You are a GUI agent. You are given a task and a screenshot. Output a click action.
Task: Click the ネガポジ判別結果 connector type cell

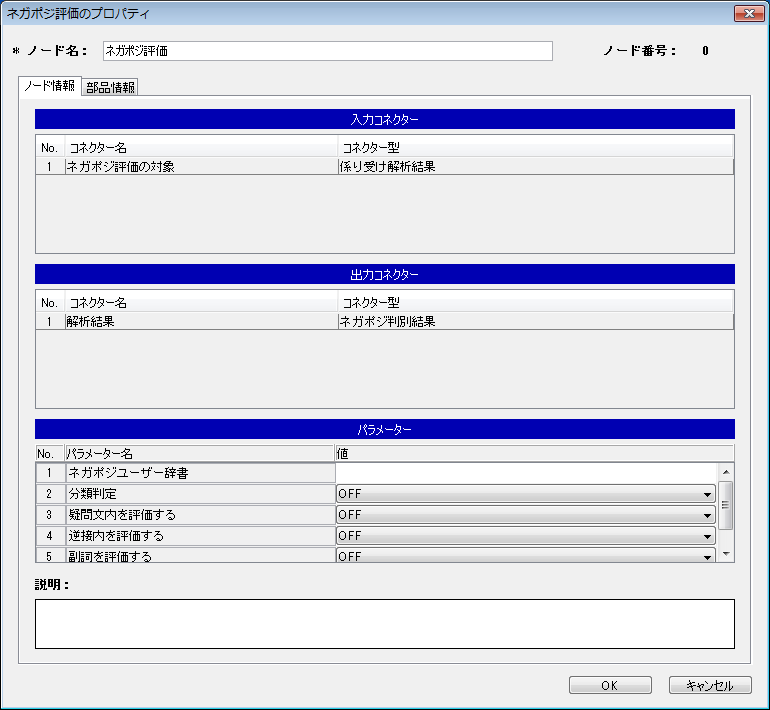pyautogui.click(x=536, y=322)
